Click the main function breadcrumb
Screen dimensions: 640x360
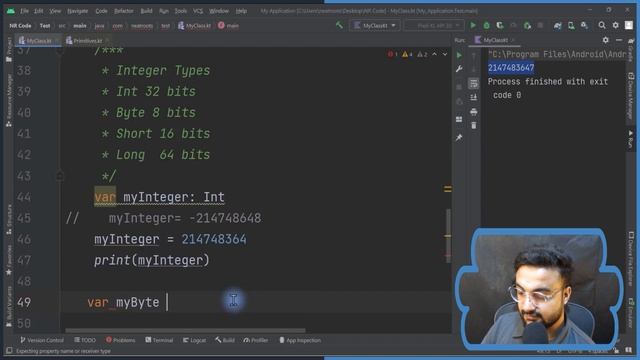tap(228, 26)
